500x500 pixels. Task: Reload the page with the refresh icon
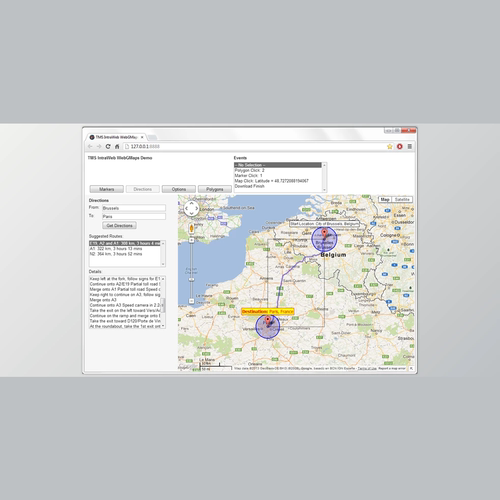[x=108, y=146]
